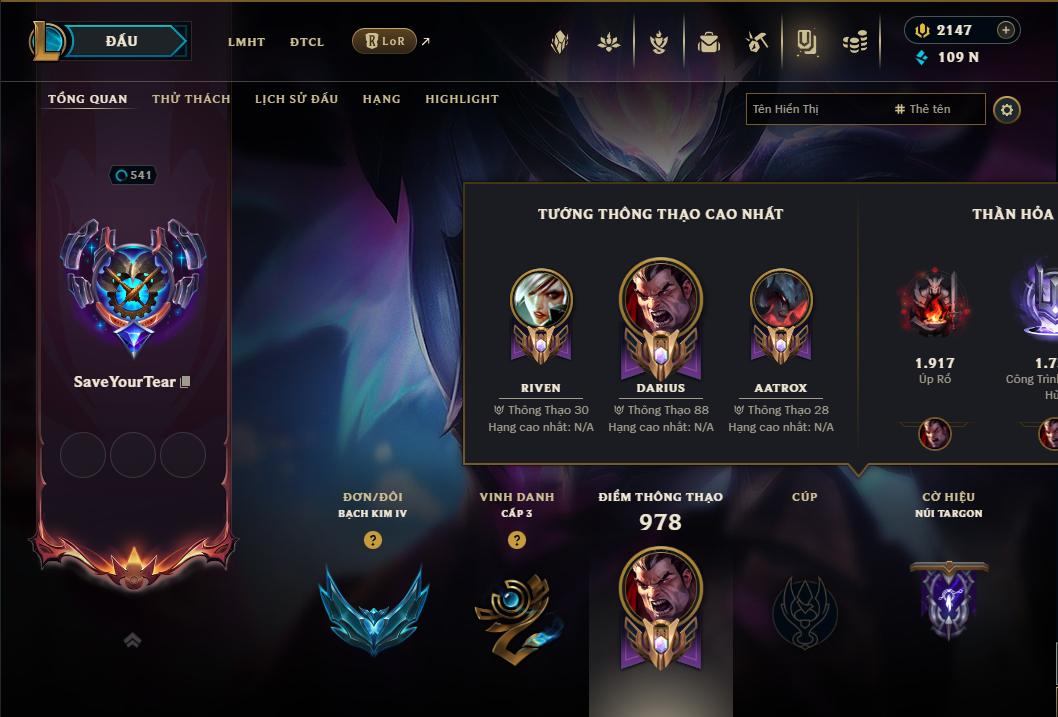This screenshot has height=717, width=1058.
Task: Buy more RP with plus button
Action: [1005, 30]
